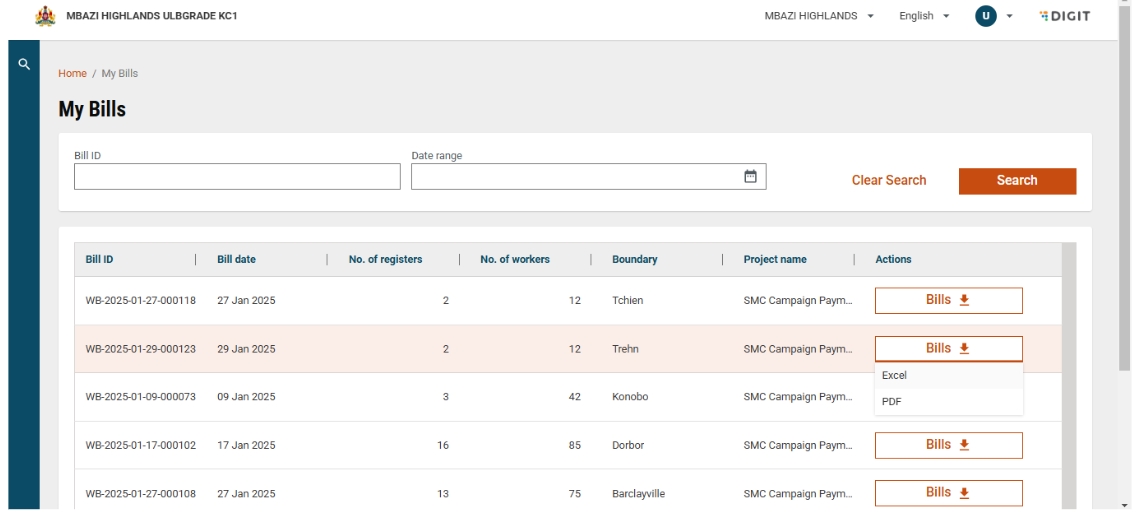Click the state emblem logo
Viewport: 1138px width, 512px height.
click(45, 16)
